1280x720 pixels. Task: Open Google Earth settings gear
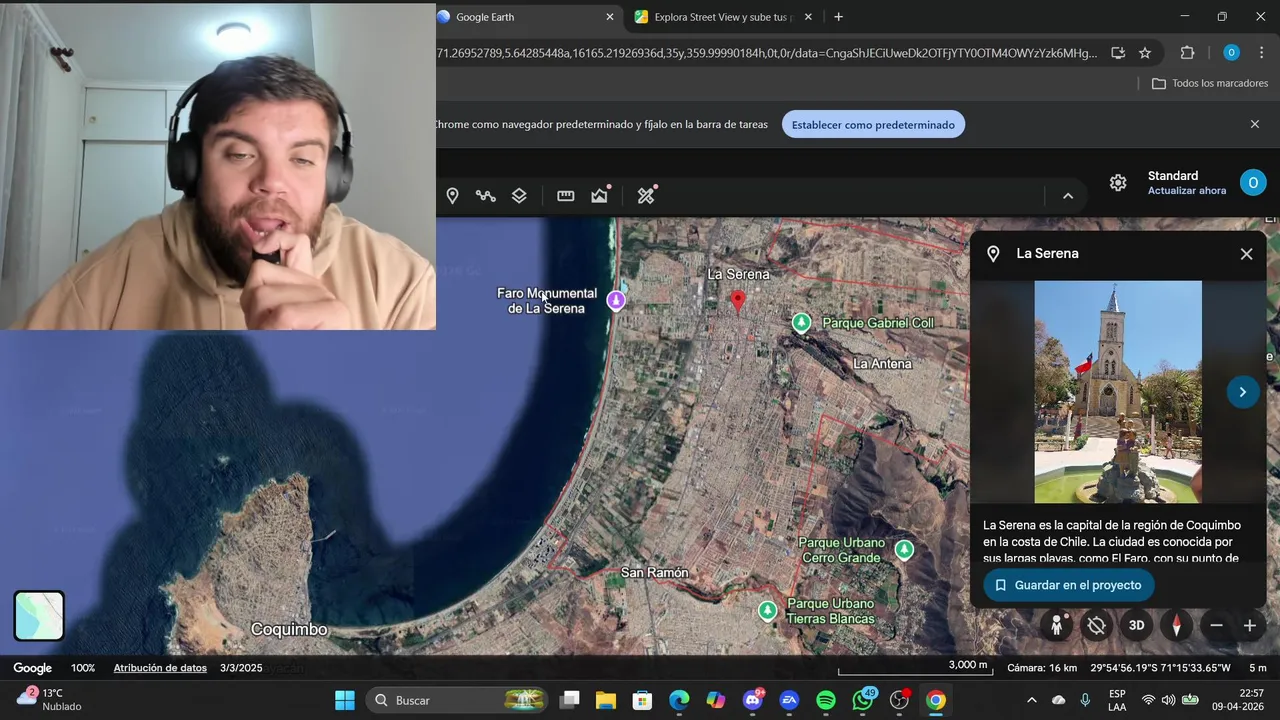(1118, 183)
